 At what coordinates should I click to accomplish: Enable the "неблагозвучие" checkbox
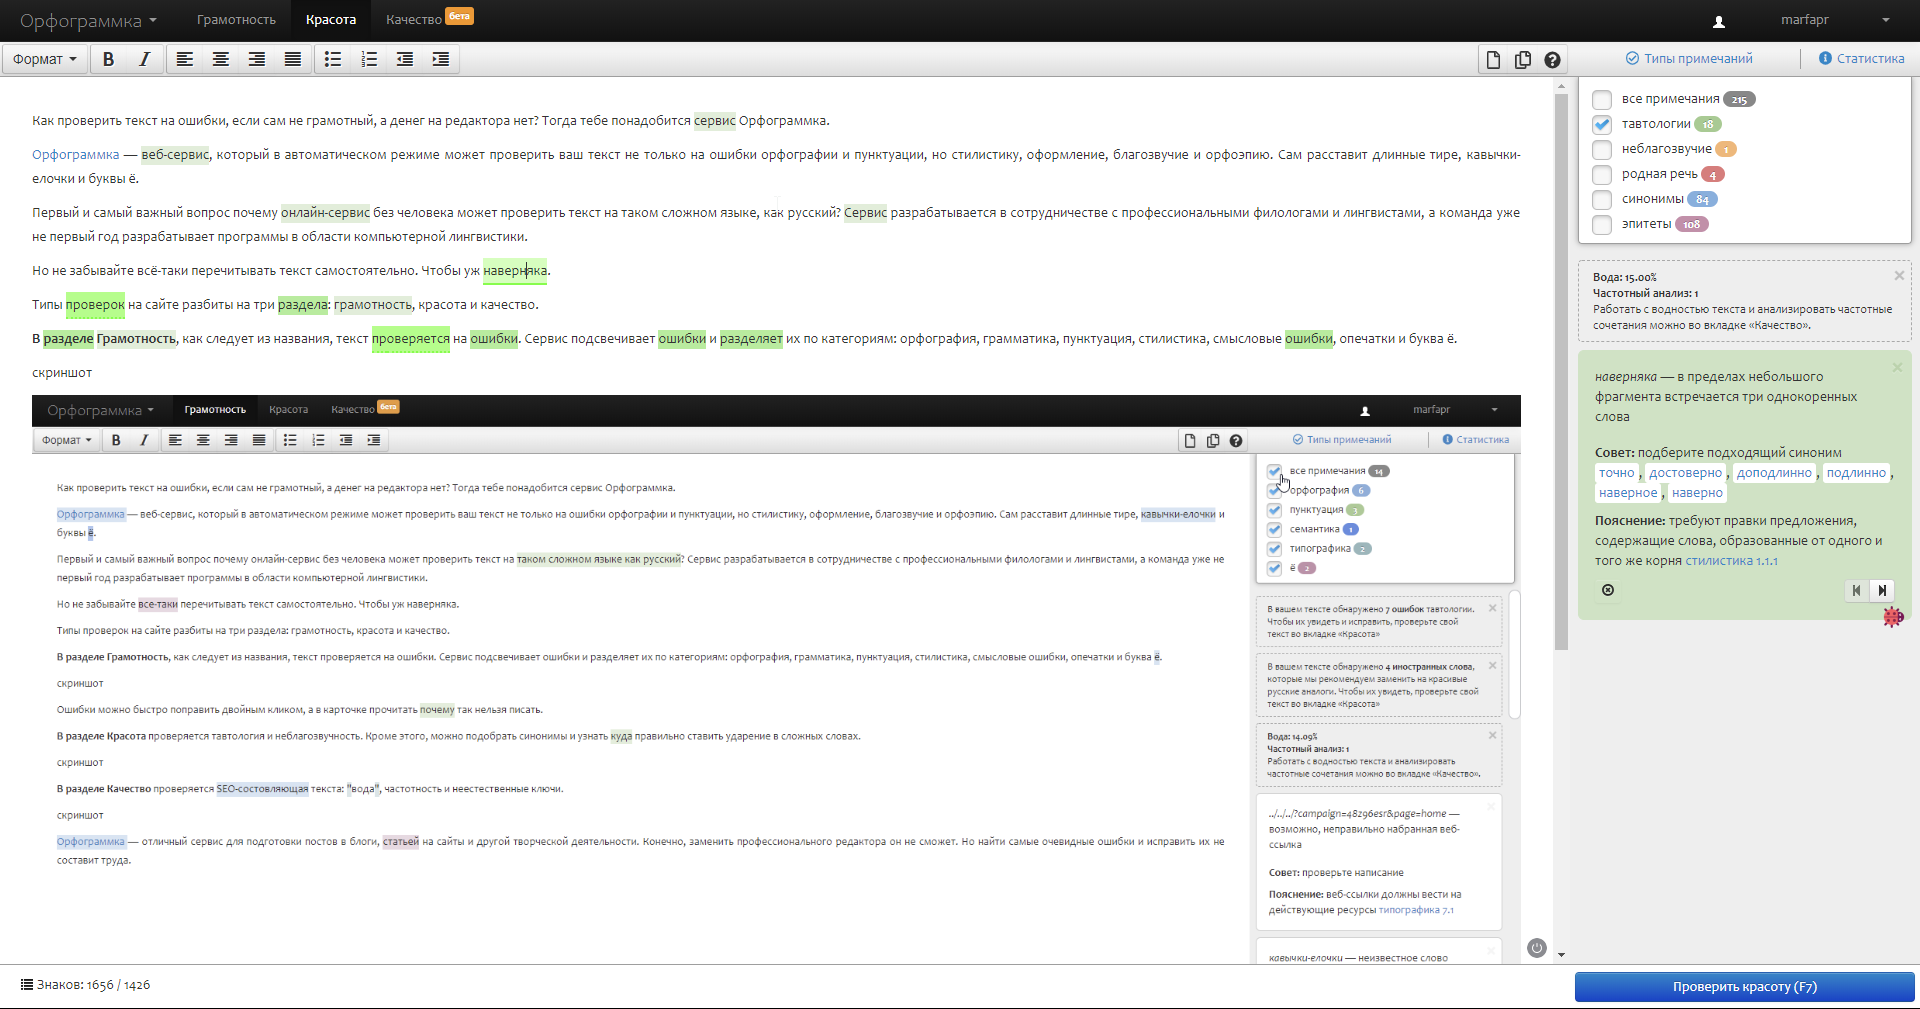[x=1602, y=149]
